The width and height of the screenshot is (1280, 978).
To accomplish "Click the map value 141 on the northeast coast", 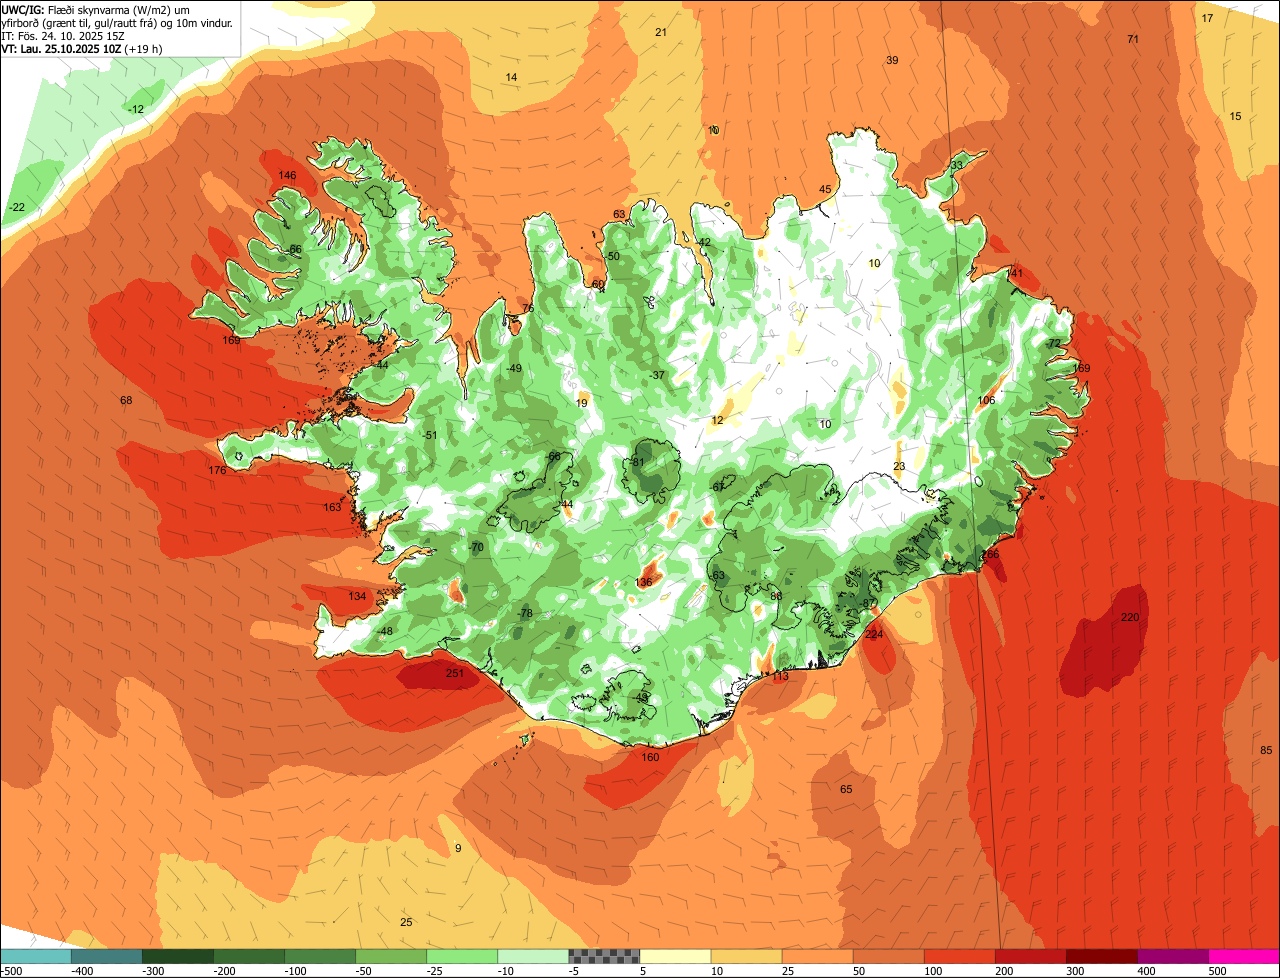I will point(1015,273).
